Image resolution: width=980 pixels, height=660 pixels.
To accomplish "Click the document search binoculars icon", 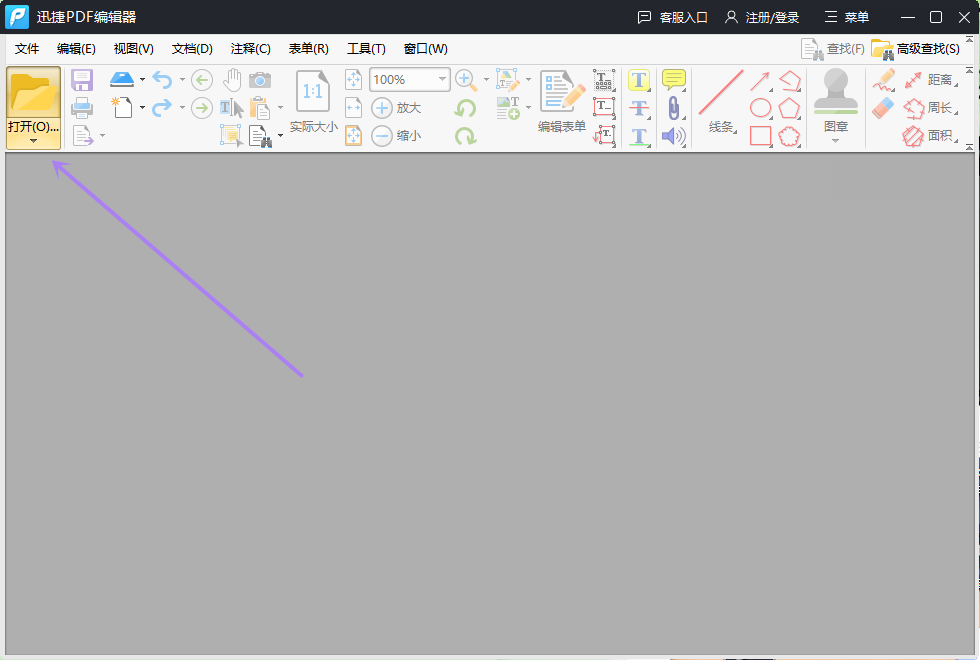I will tap(260, 136).
